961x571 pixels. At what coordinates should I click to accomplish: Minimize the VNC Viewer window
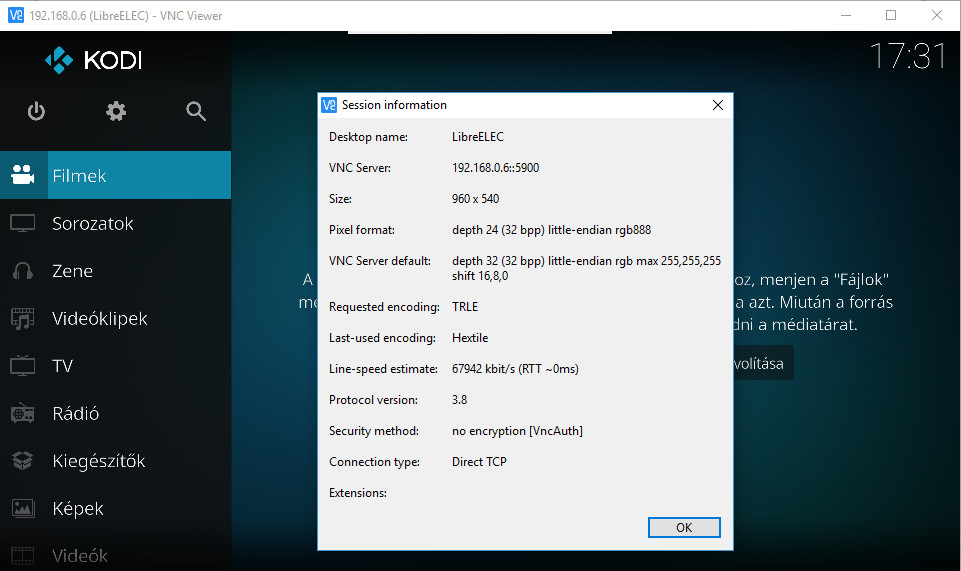click(x=846, y=15)
